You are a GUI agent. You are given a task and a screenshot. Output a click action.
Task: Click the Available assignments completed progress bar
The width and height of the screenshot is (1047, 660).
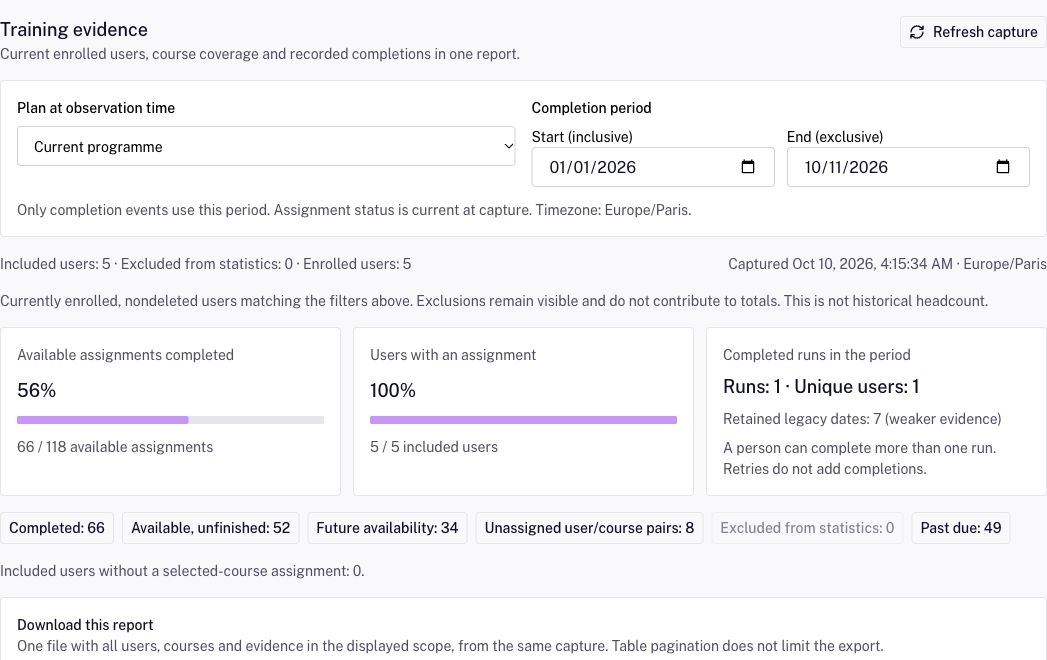click(x=170, y=420)
